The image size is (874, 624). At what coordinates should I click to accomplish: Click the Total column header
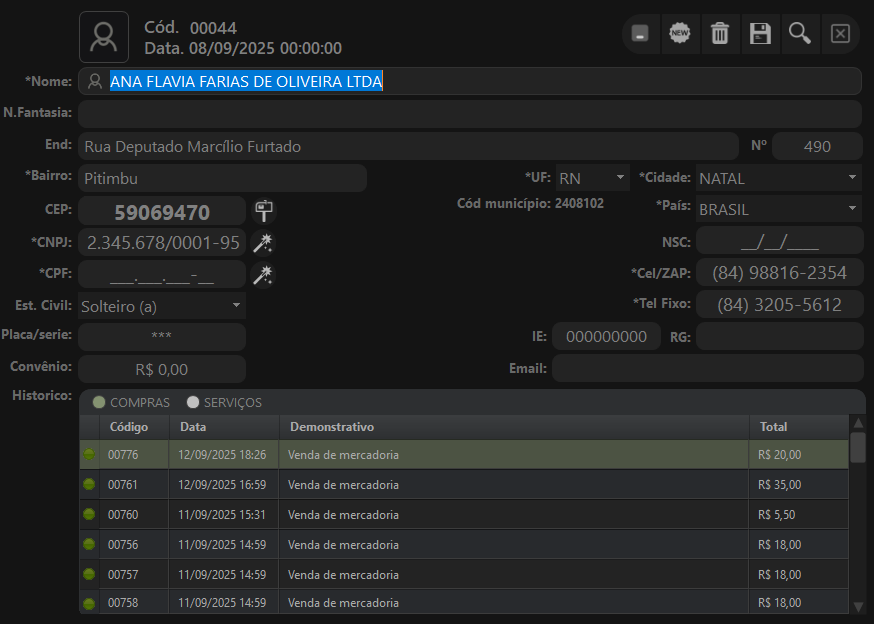tap(773, 427)
